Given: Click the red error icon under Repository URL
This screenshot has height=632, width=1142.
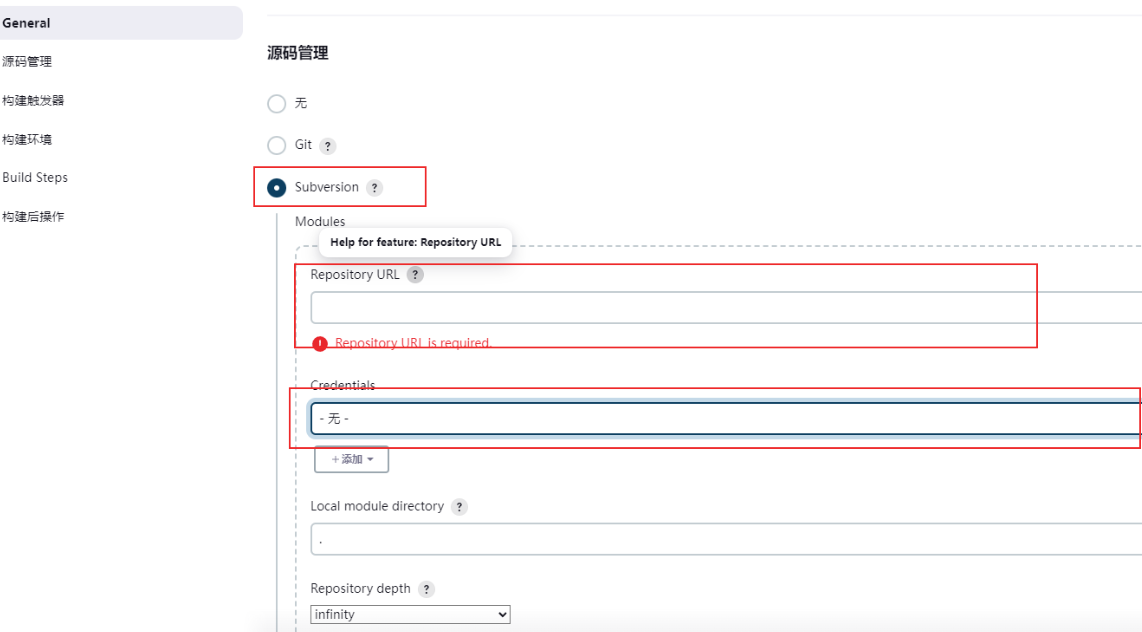Looking at the screenshot, I should (x=320, y=344).
